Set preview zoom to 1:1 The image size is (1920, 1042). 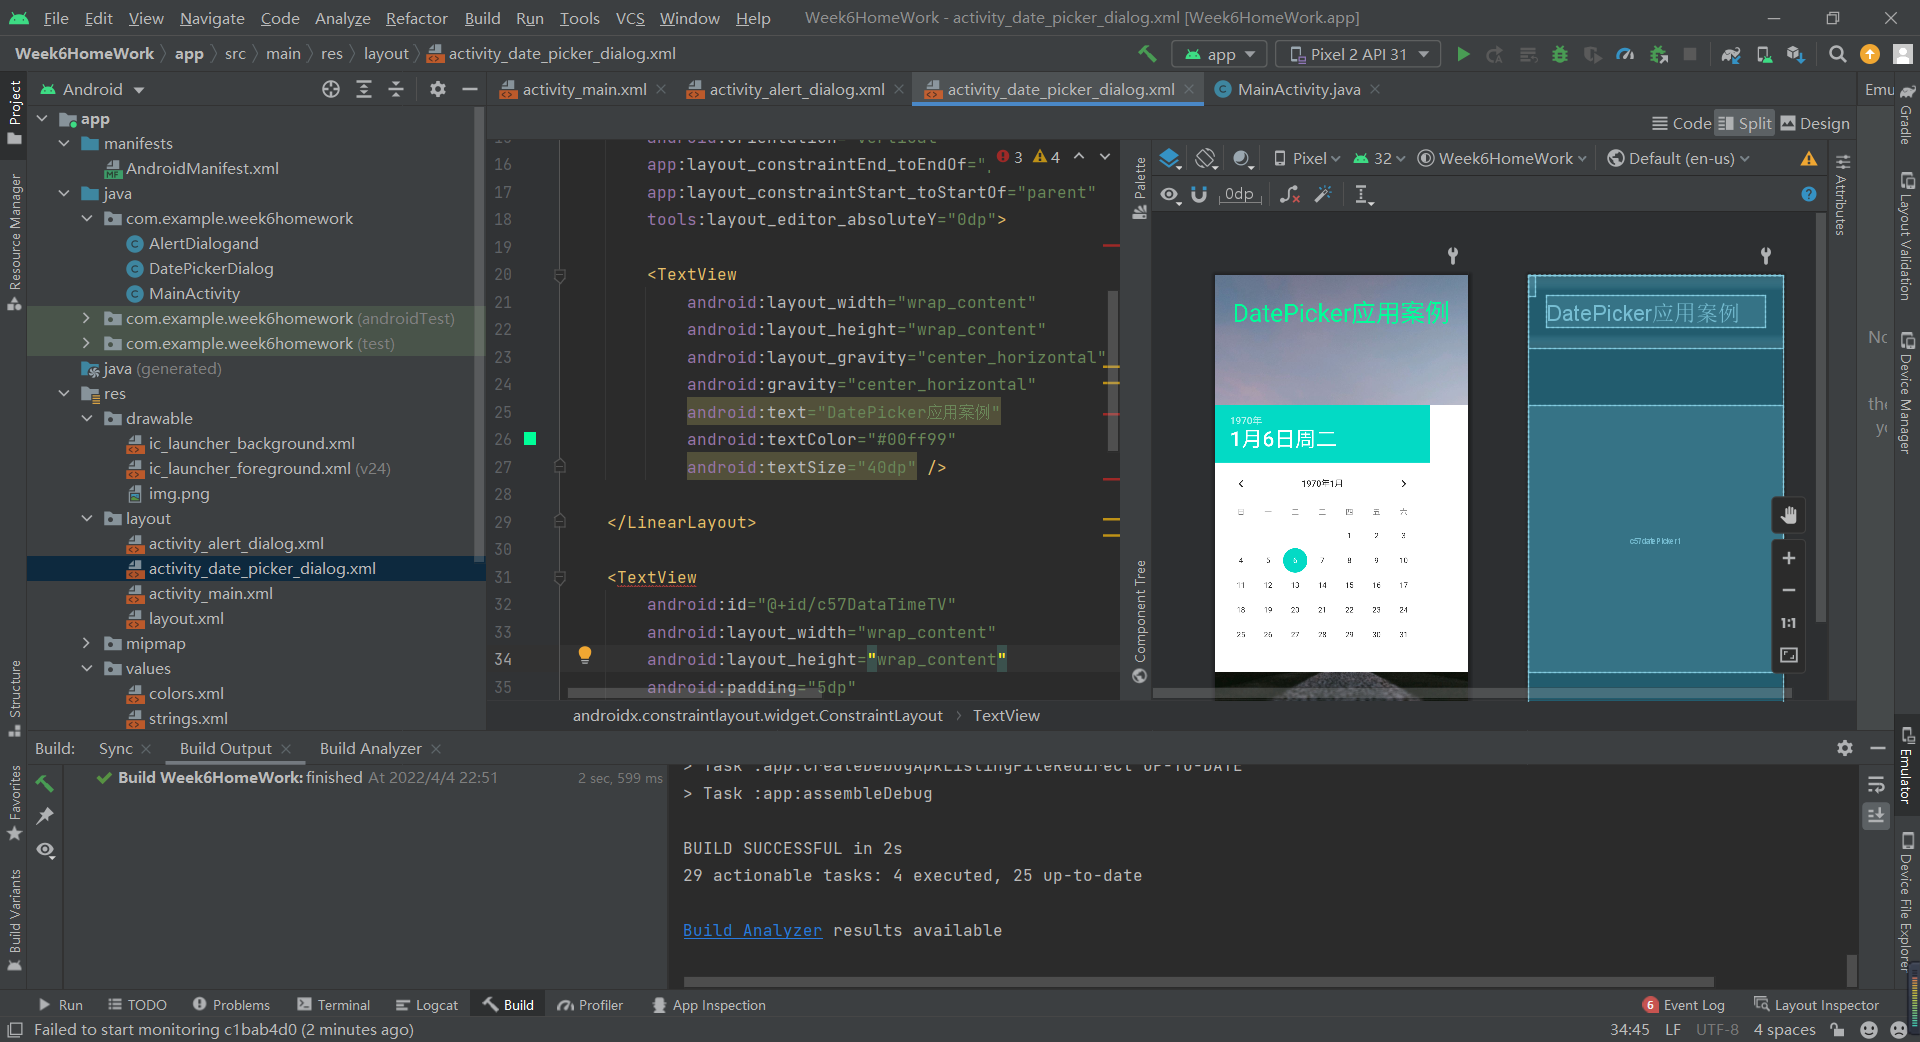coord(1789,623)
